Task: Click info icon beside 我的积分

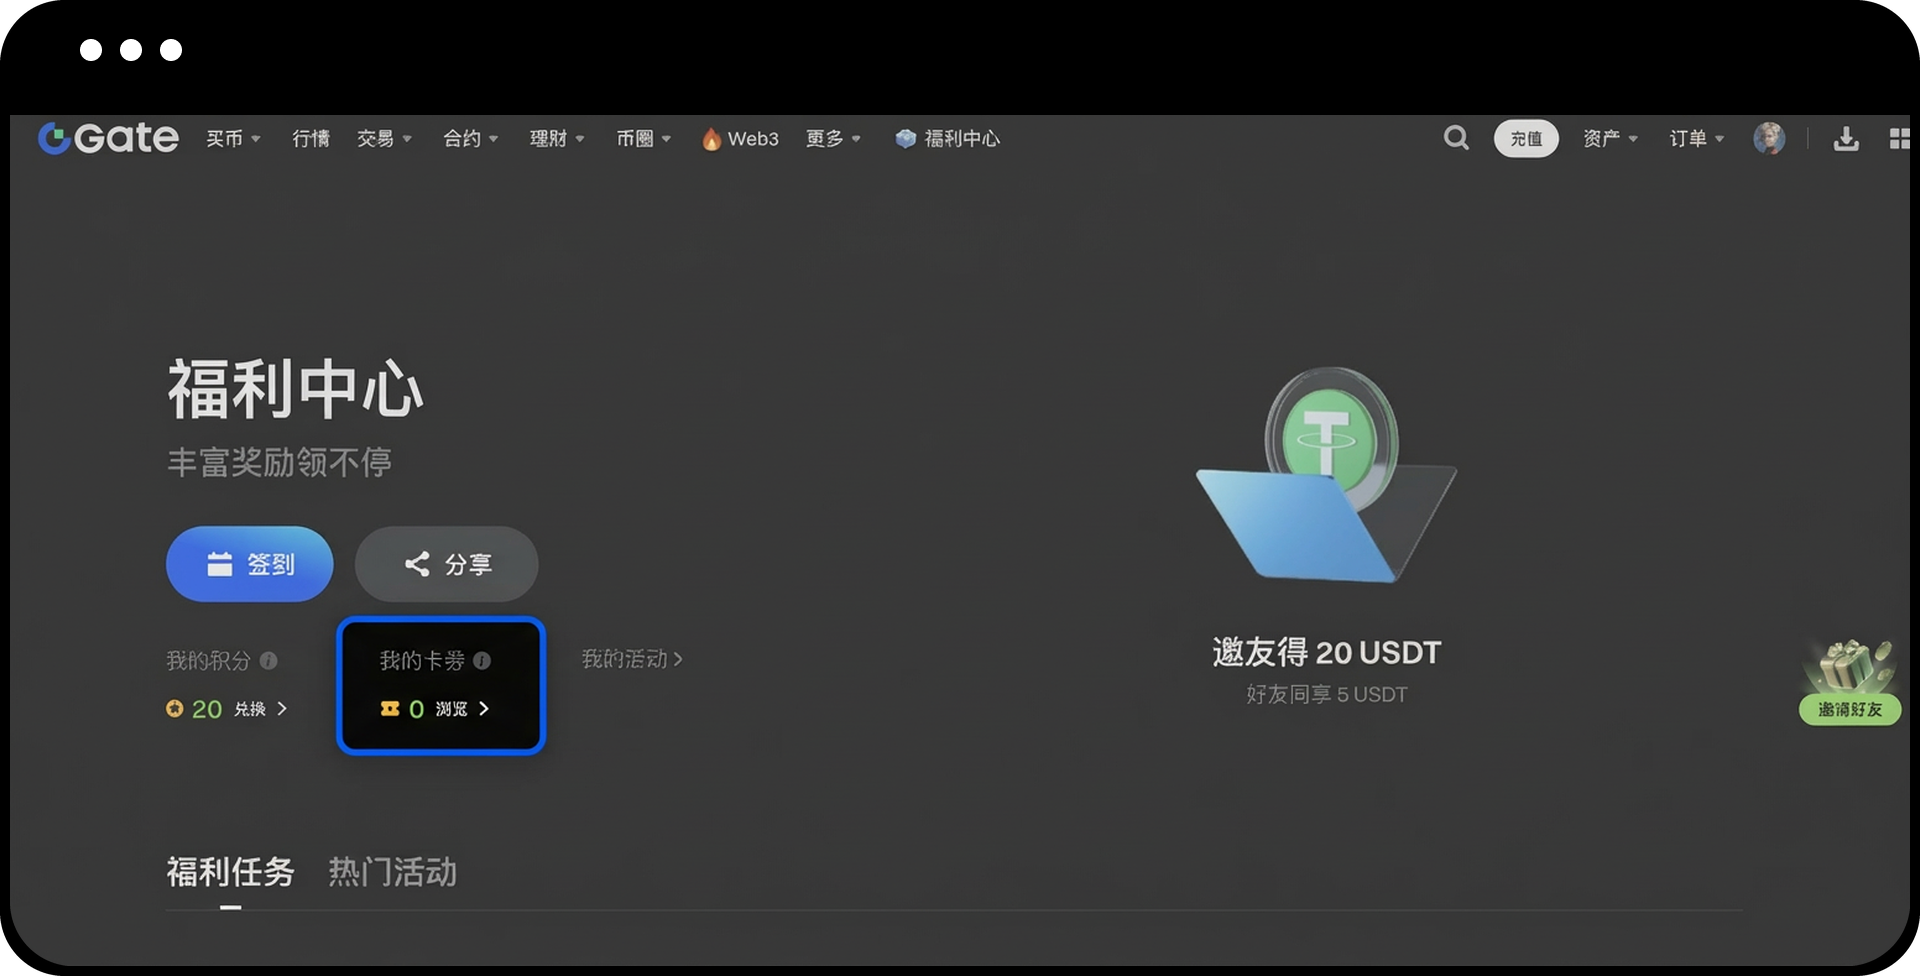Action: (269, 660)
